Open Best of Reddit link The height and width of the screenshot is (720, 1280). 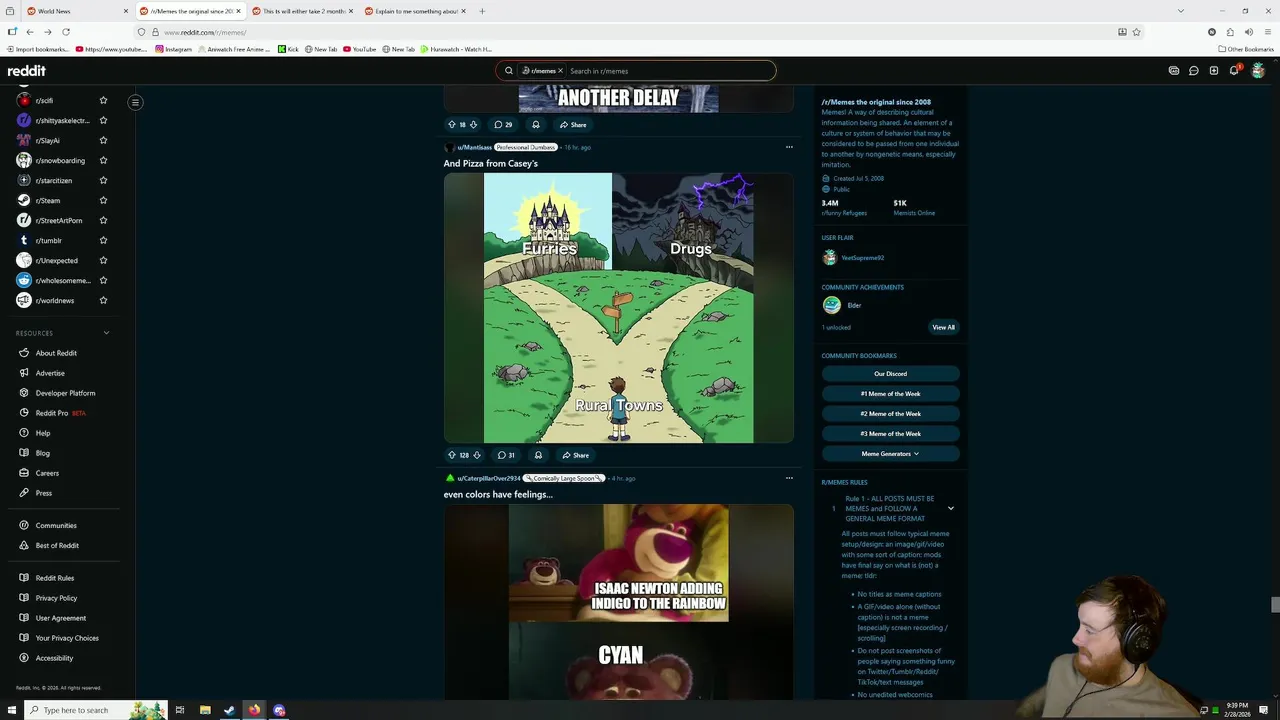pos(57,545)
